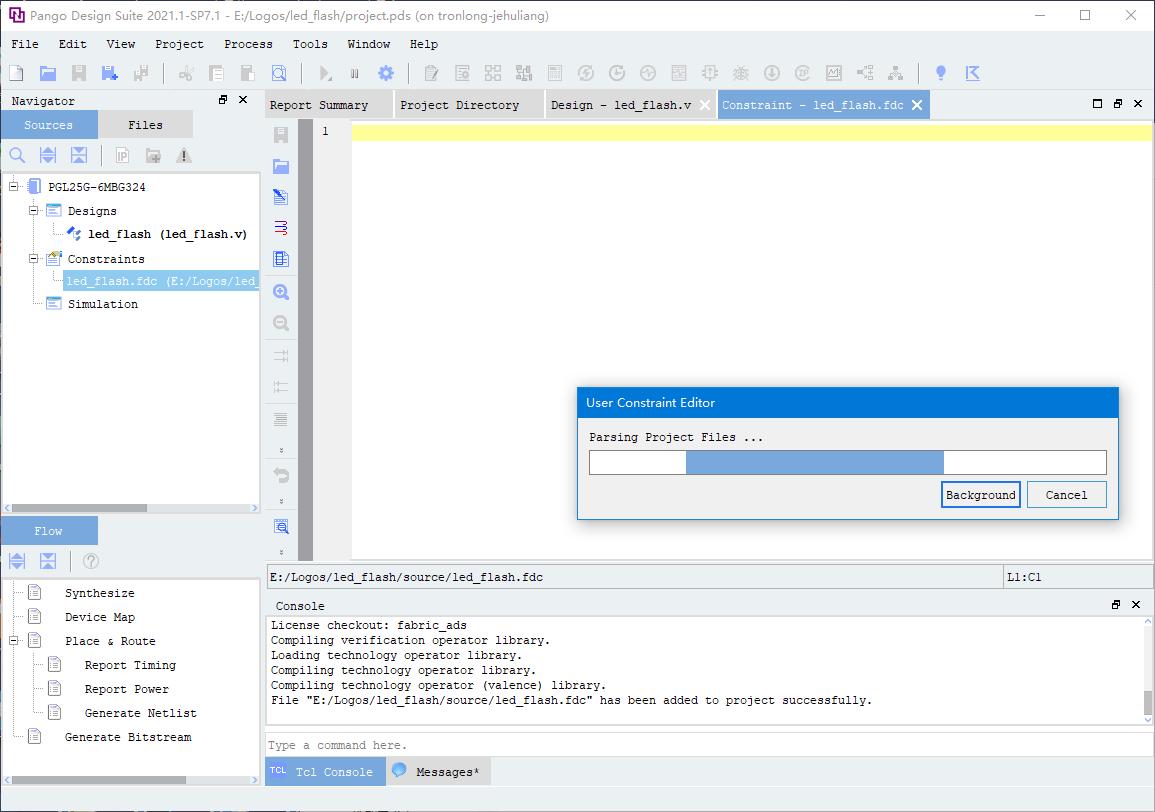1155x812 pixels.
Task: Close the Constraint - led_flash.fdc tab
Action: pos(917,105)
